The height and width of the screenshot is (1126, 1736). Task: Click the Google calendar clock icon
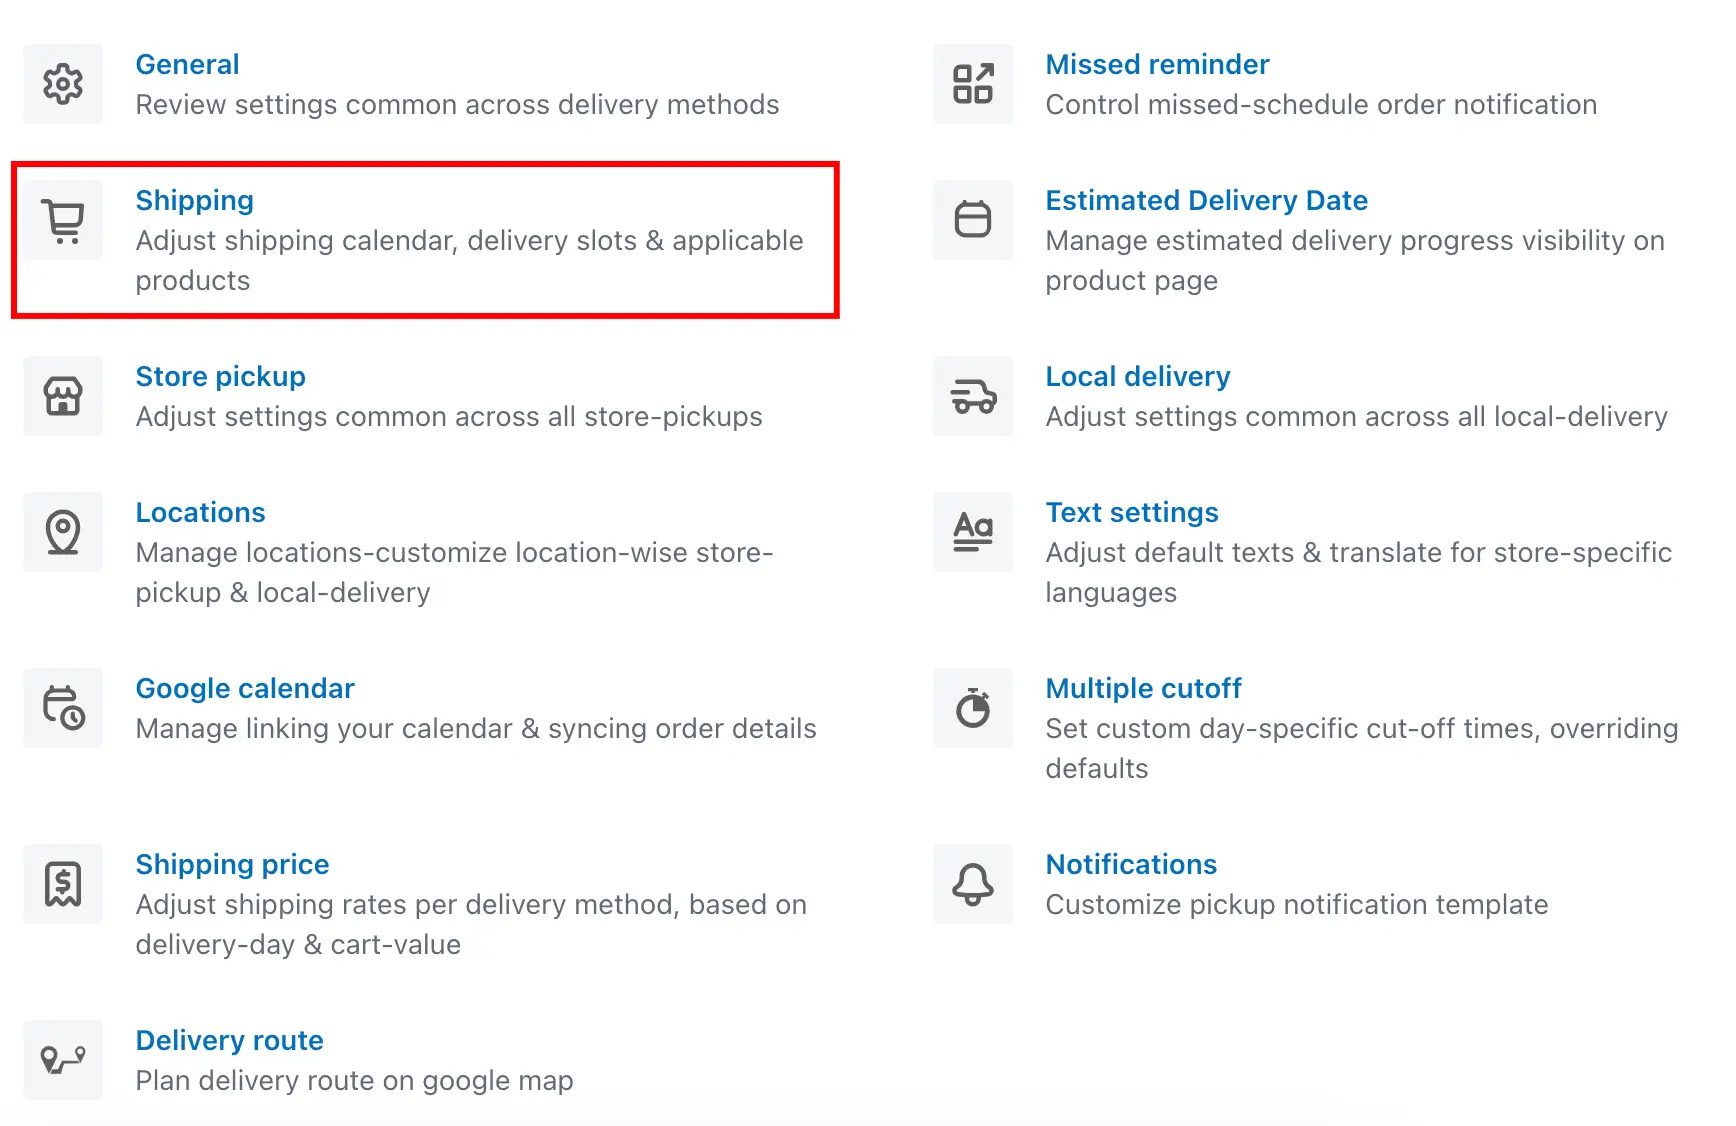[x=63, y=708]
